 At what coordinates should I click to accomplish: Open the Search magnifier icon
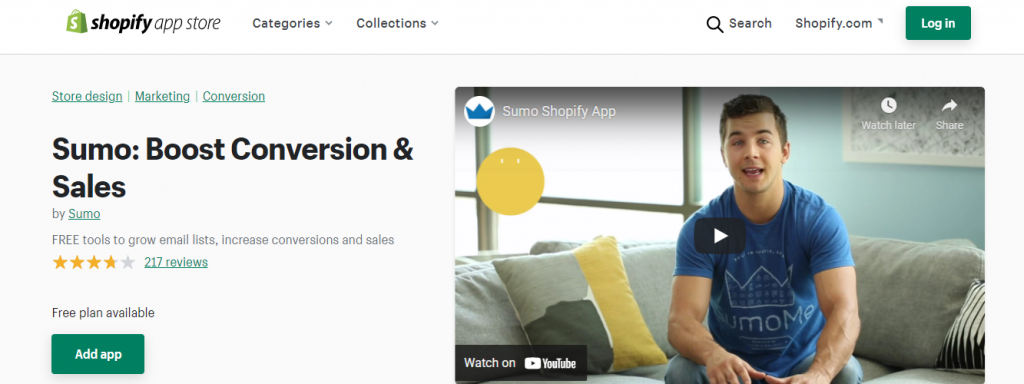point(715,24)
